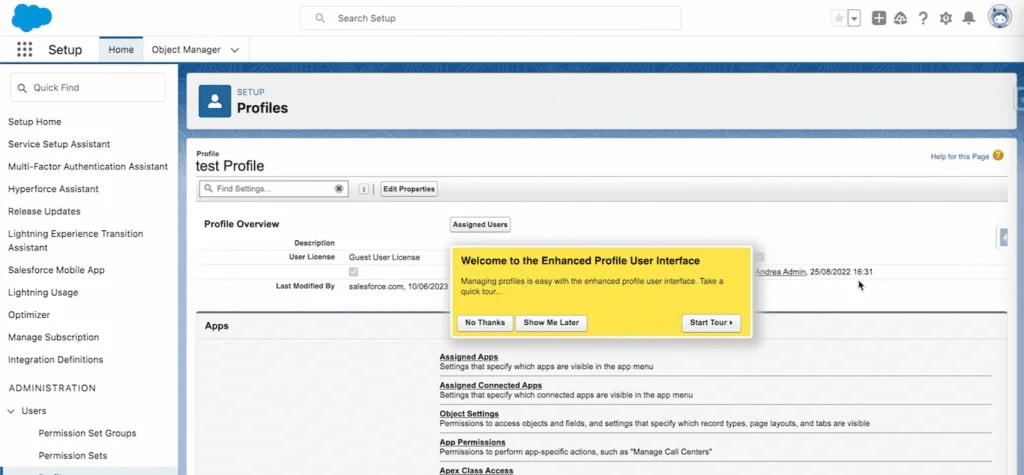
Task: Open Manage Subscription in sidebar
Action: 54,337
